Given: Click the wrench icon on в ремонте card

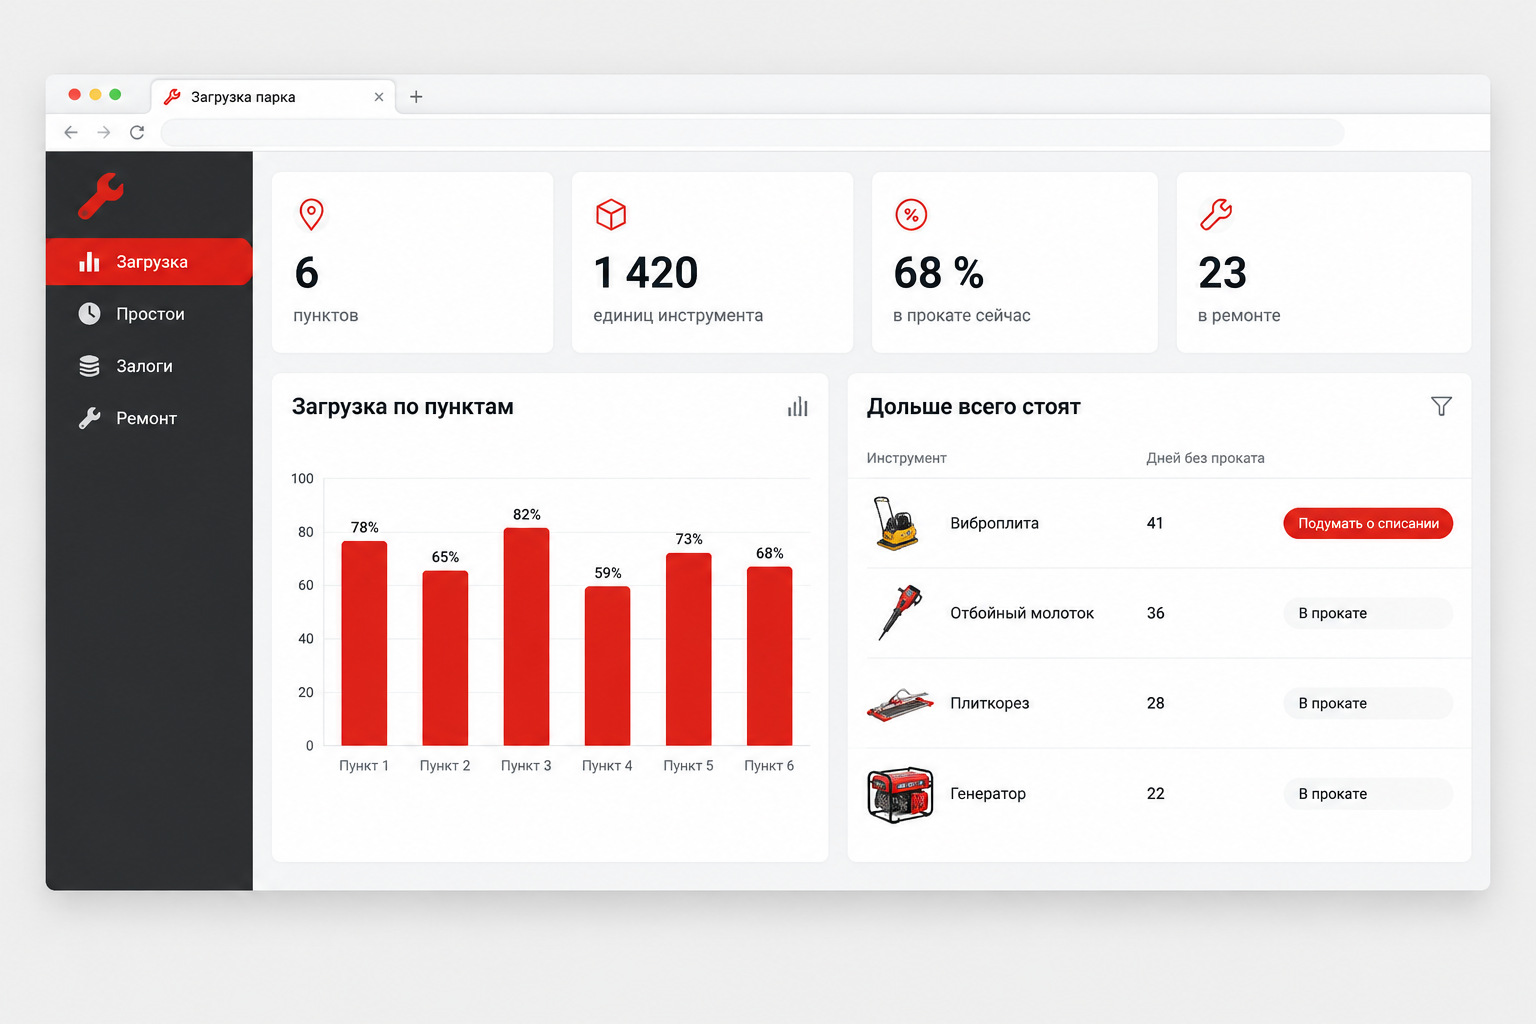Looking at the screenshot, I should [x=1216, y=214].
